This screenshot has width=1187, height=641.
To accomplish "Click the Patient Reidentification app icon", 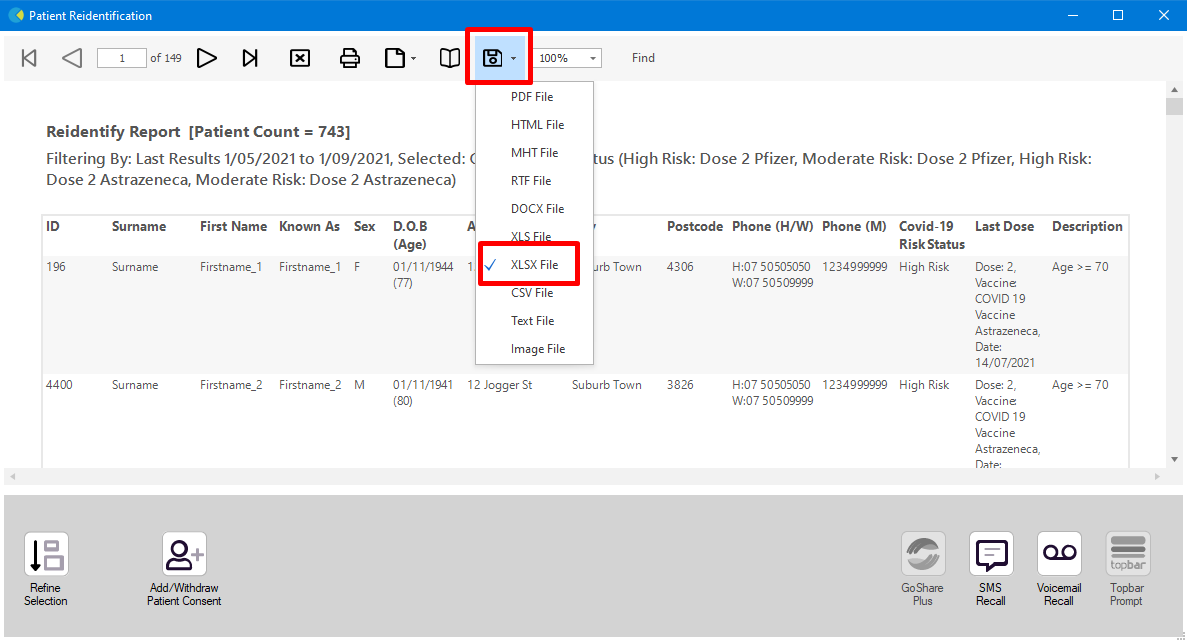I will coord(16,15).
